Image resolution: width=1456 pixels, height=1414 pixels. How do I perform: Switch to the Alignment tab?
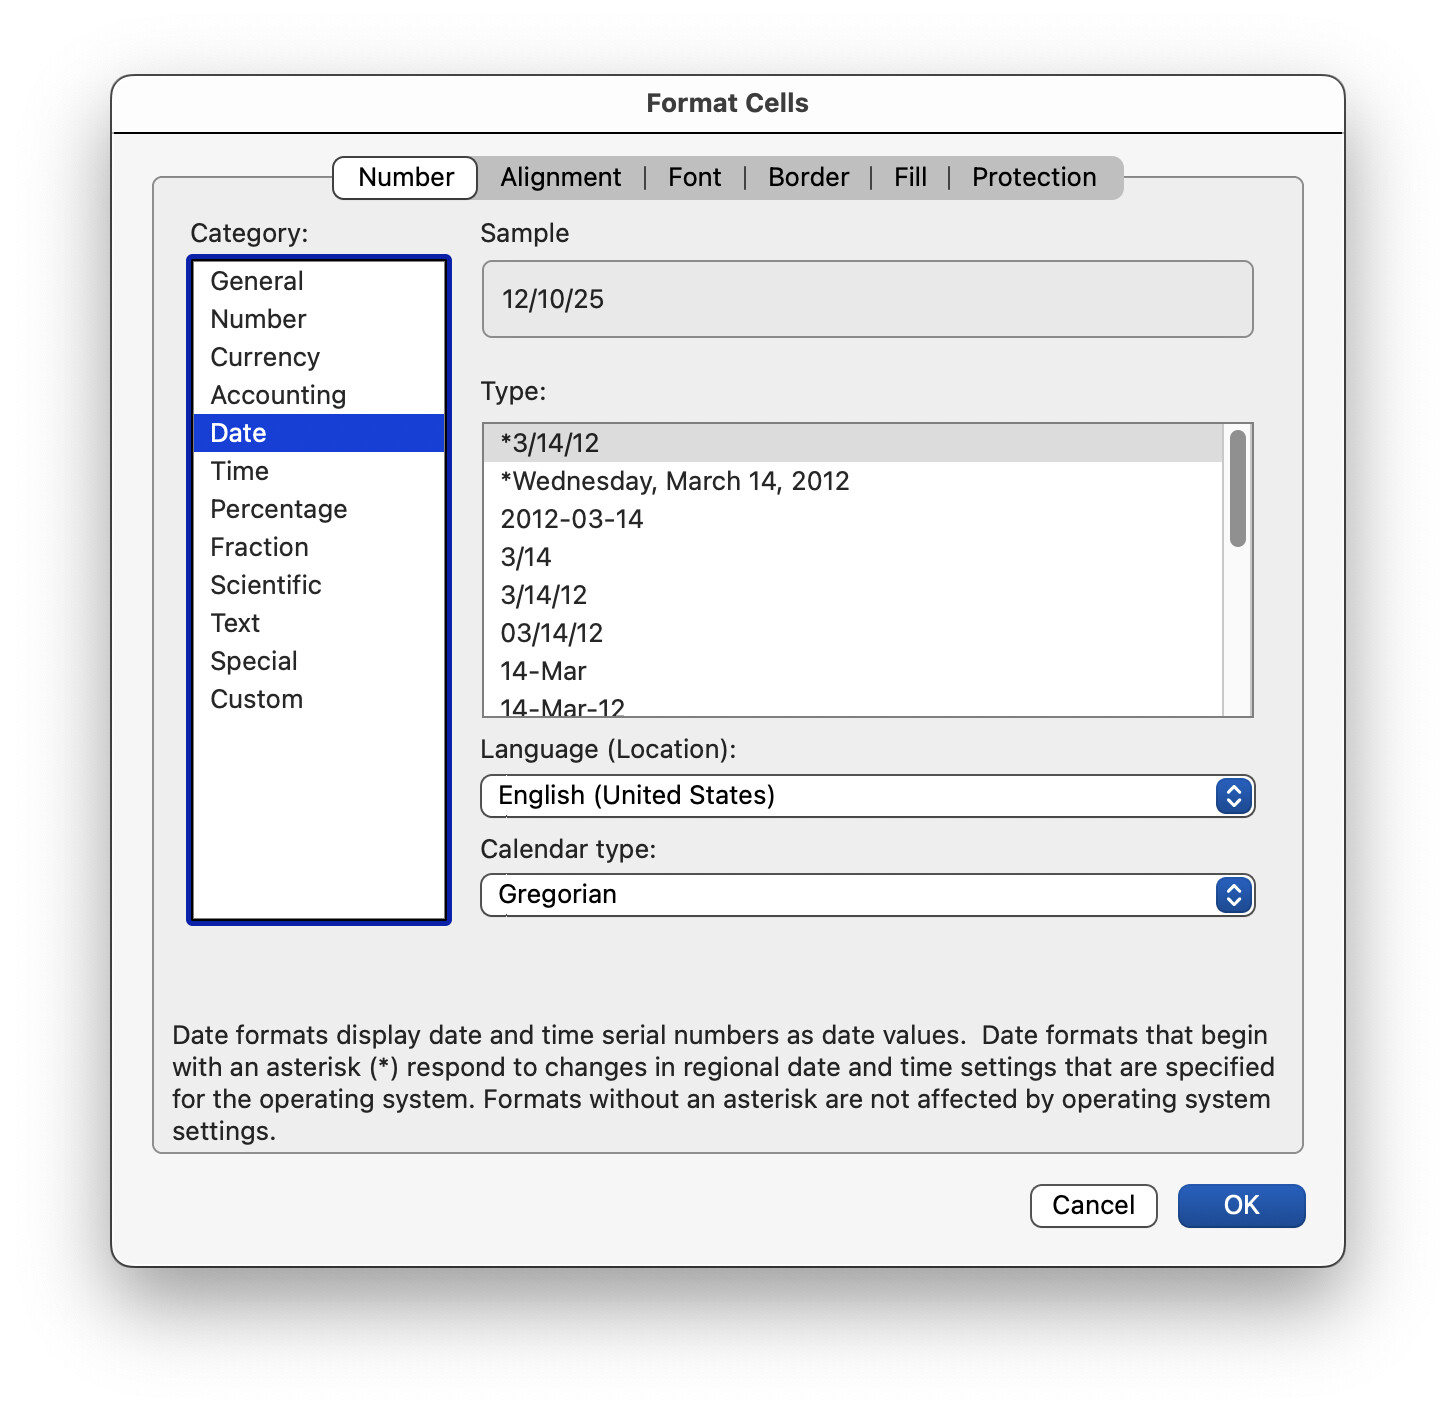coord(560,177)
